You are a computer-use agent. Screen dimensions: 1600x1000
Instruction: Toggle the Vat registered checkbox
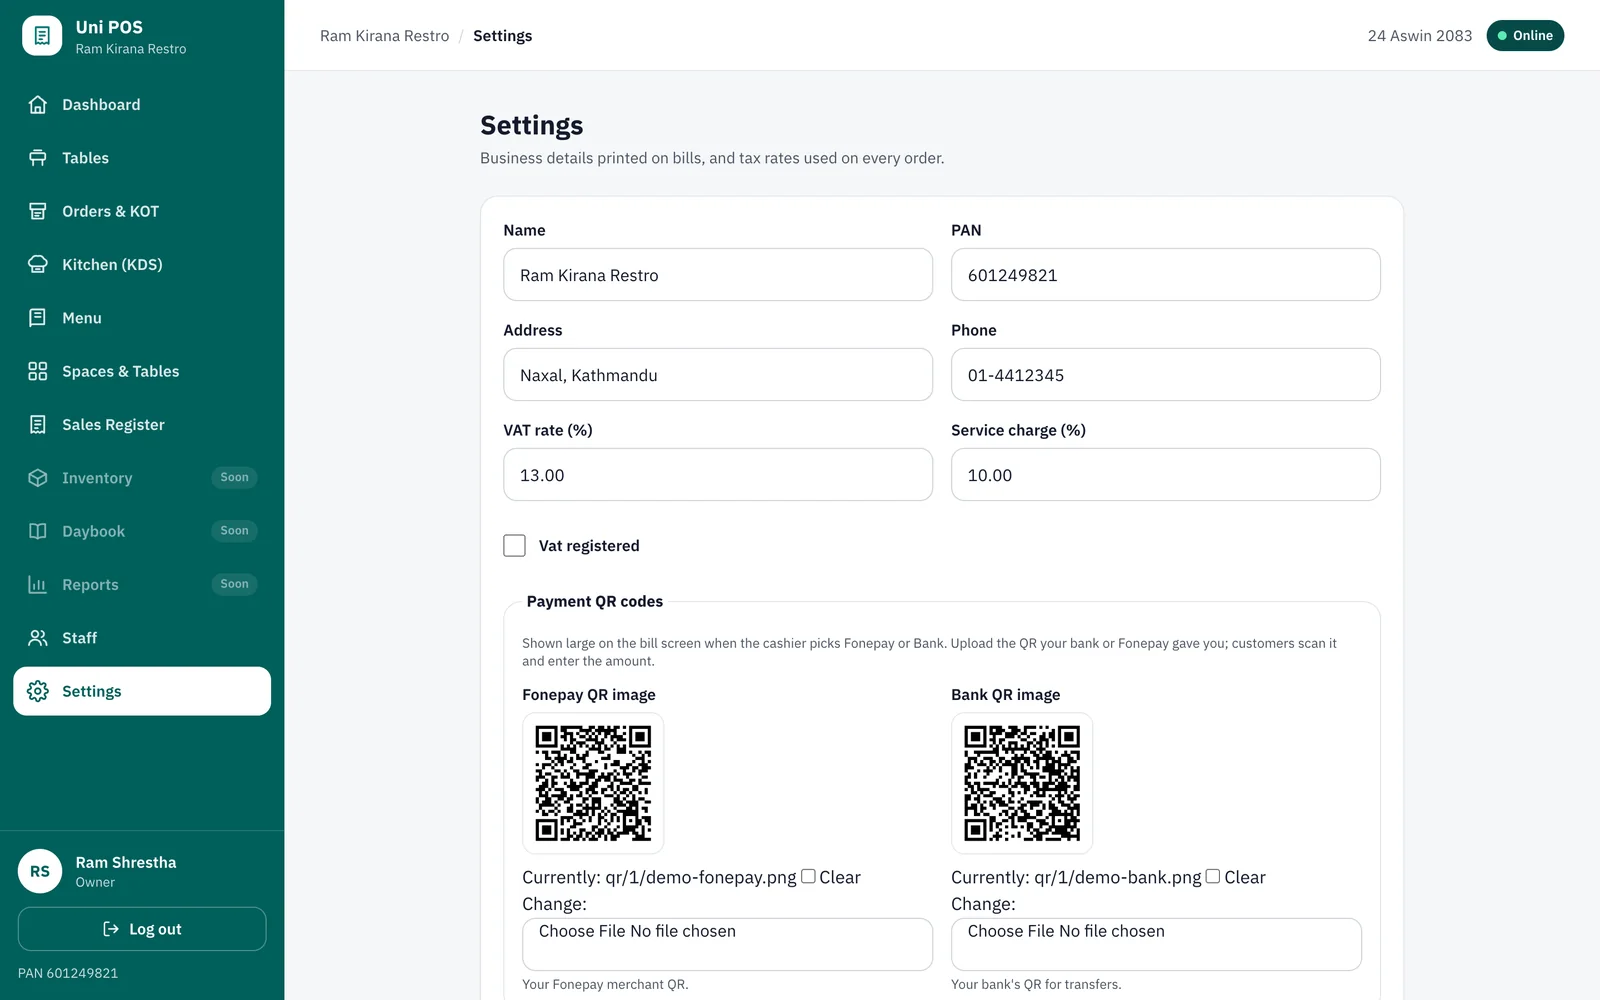pos(514,545)
